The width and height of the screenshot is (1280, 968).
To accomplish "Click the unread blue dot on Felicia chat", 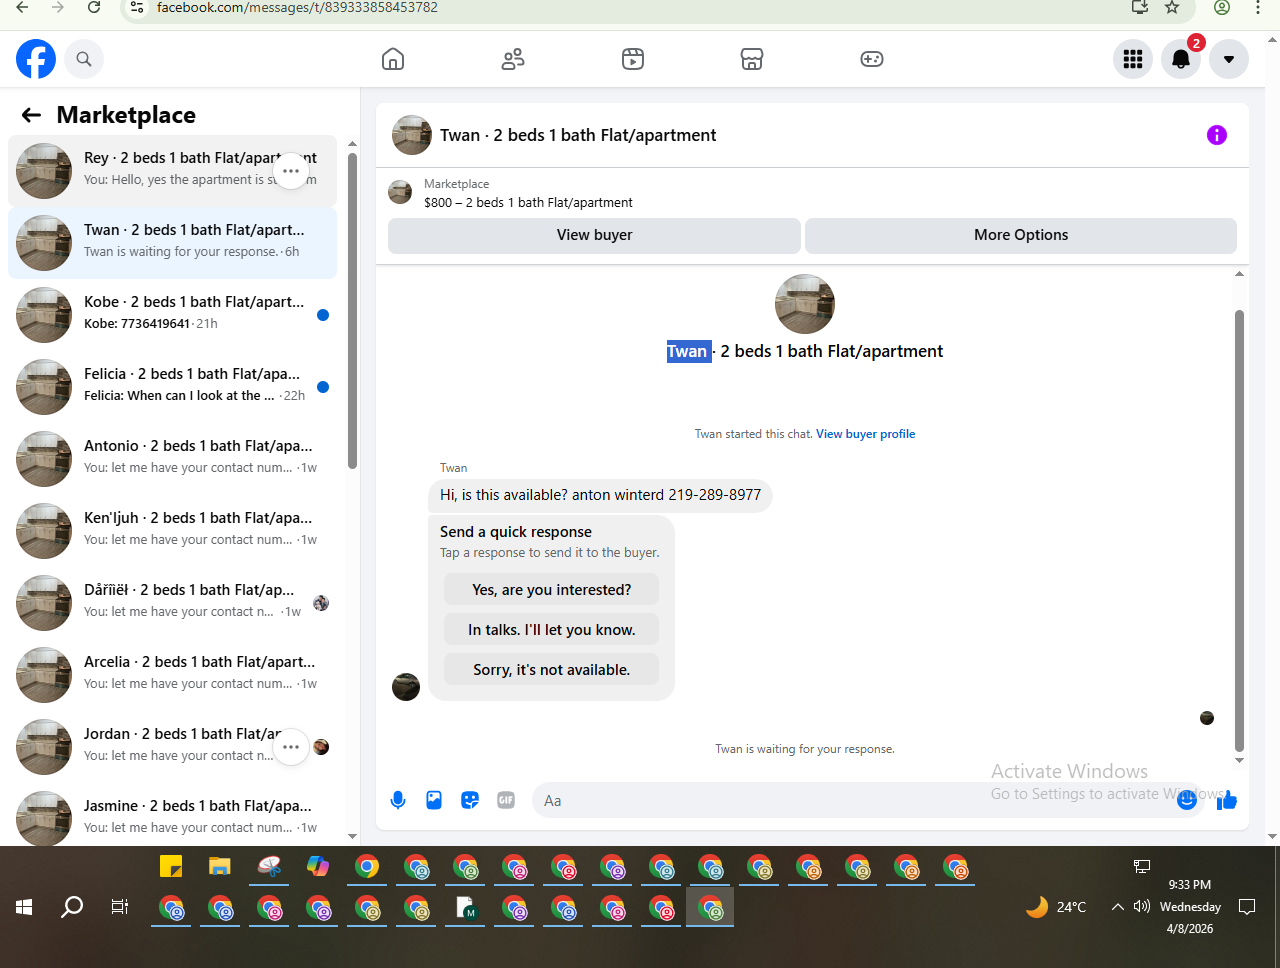I will point(323,387).
